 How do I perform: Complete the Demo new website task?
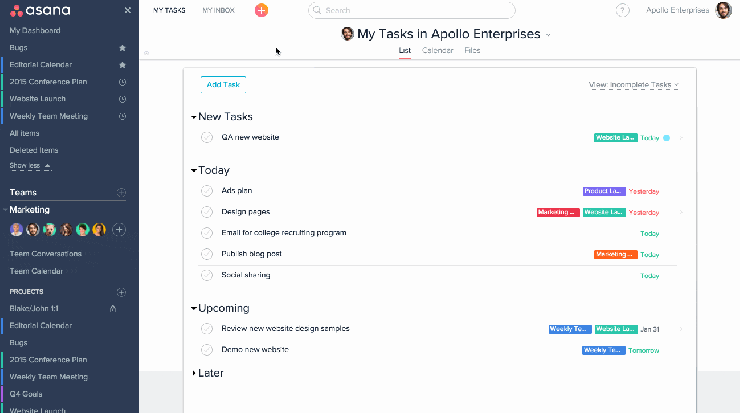point(207,350)
